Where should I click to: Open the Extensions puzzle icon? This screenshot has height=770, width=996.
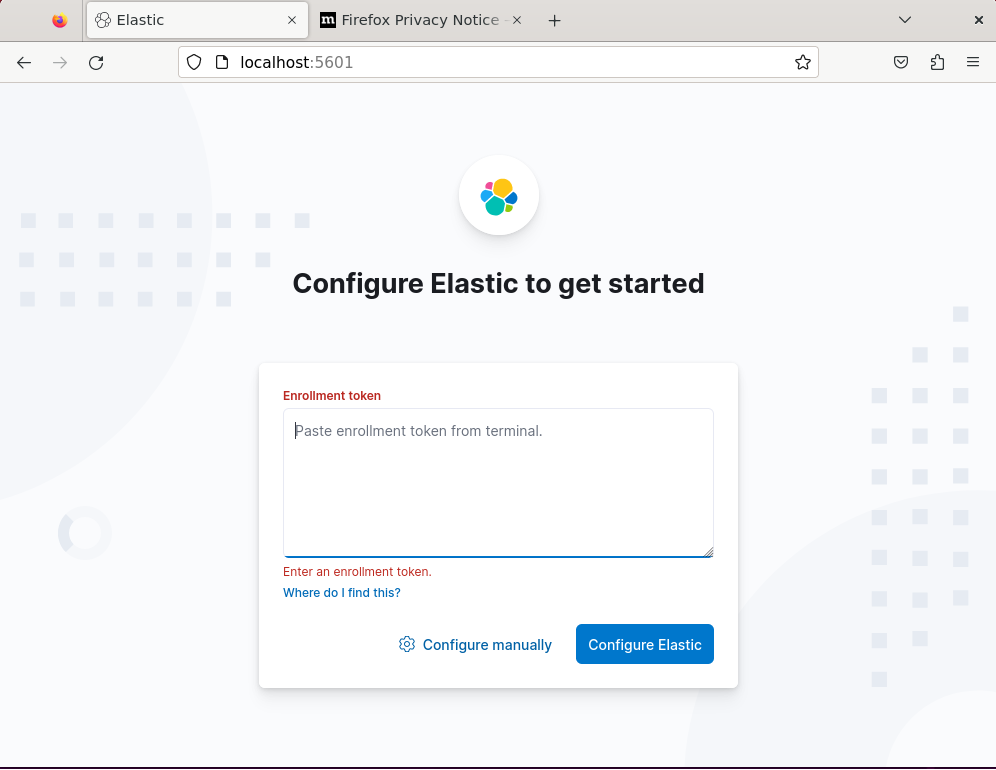tap(937, 62)
